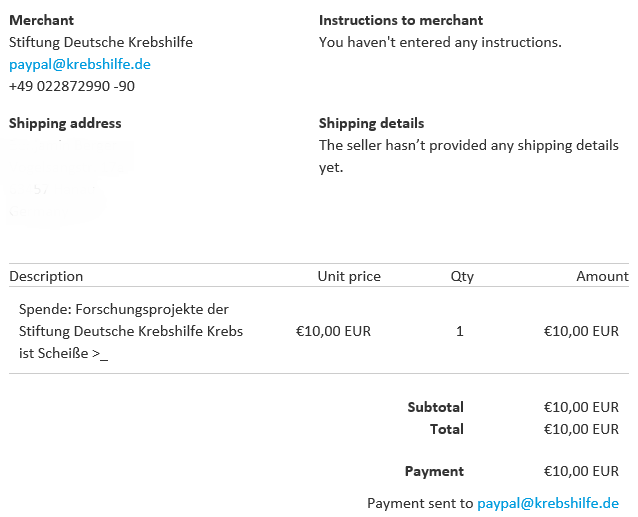Click the Qty column header

tap(462, 277)
